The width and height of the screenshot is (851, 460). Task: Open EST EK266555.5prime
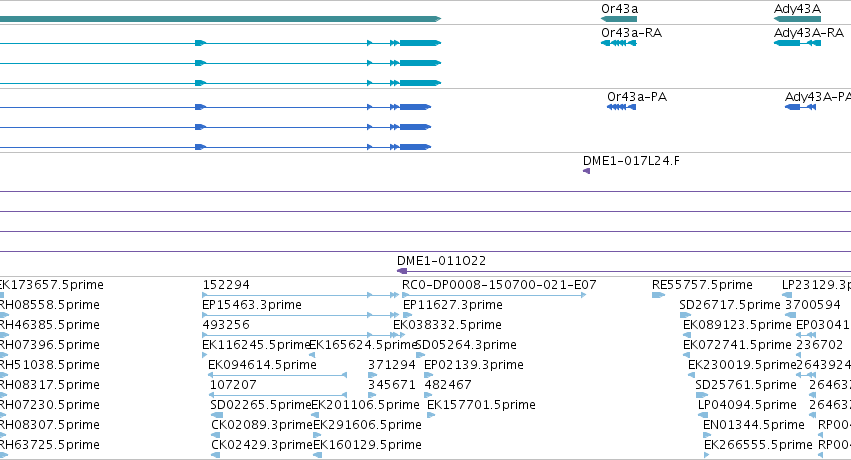pyautogui.click(x=758, y=445)
